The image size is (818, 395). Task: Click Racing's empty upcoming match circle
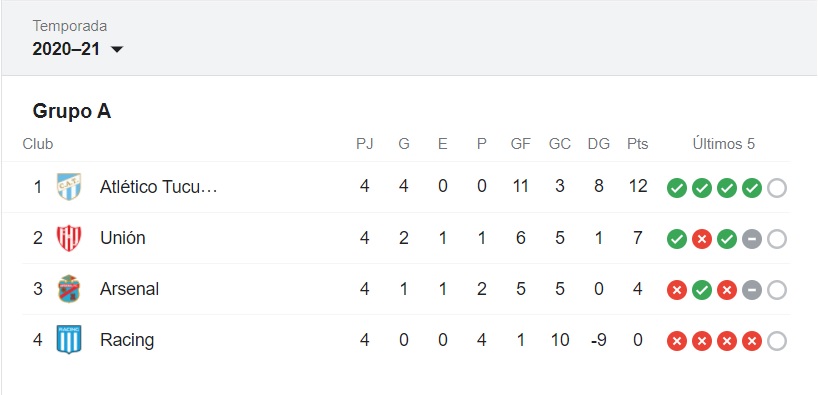click(777, 341)
